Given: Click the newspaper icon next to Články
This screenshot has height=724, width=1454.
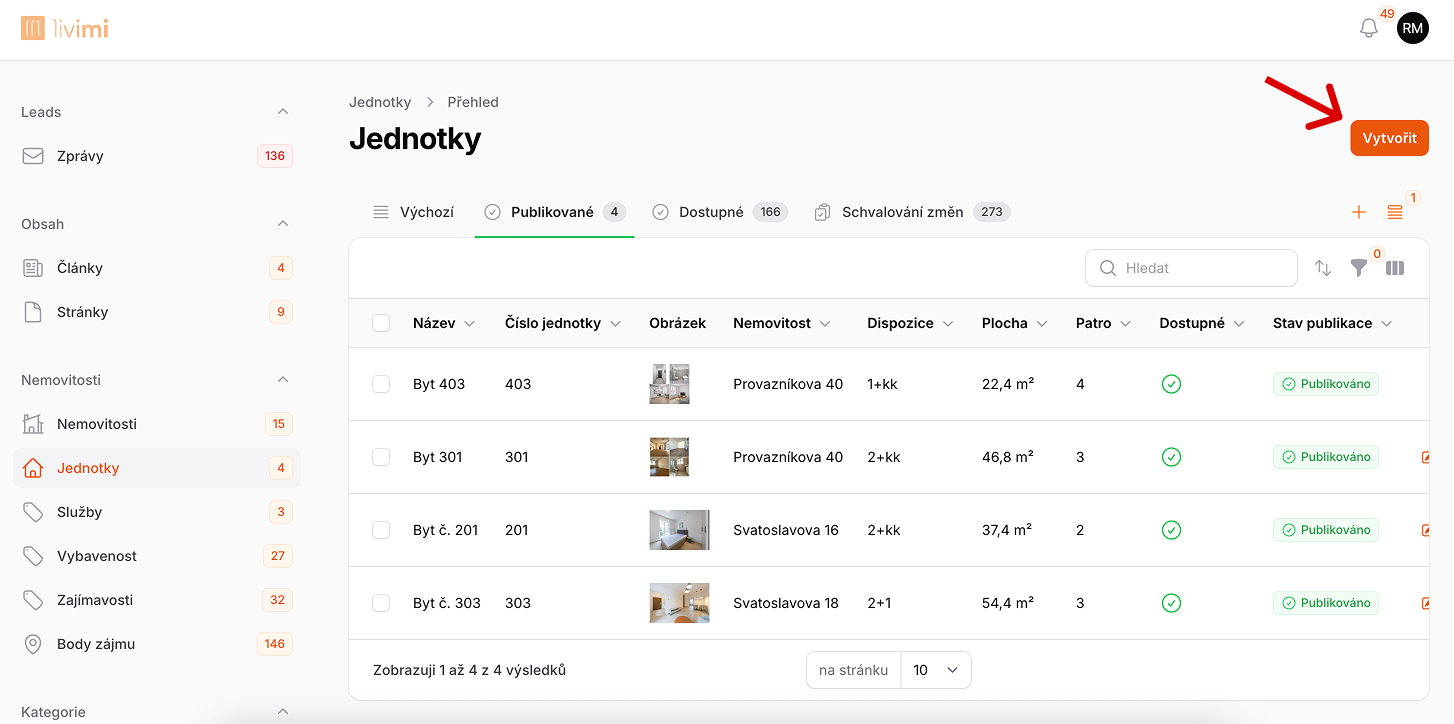Looking at the screenshot, I should tap(33, 268).
